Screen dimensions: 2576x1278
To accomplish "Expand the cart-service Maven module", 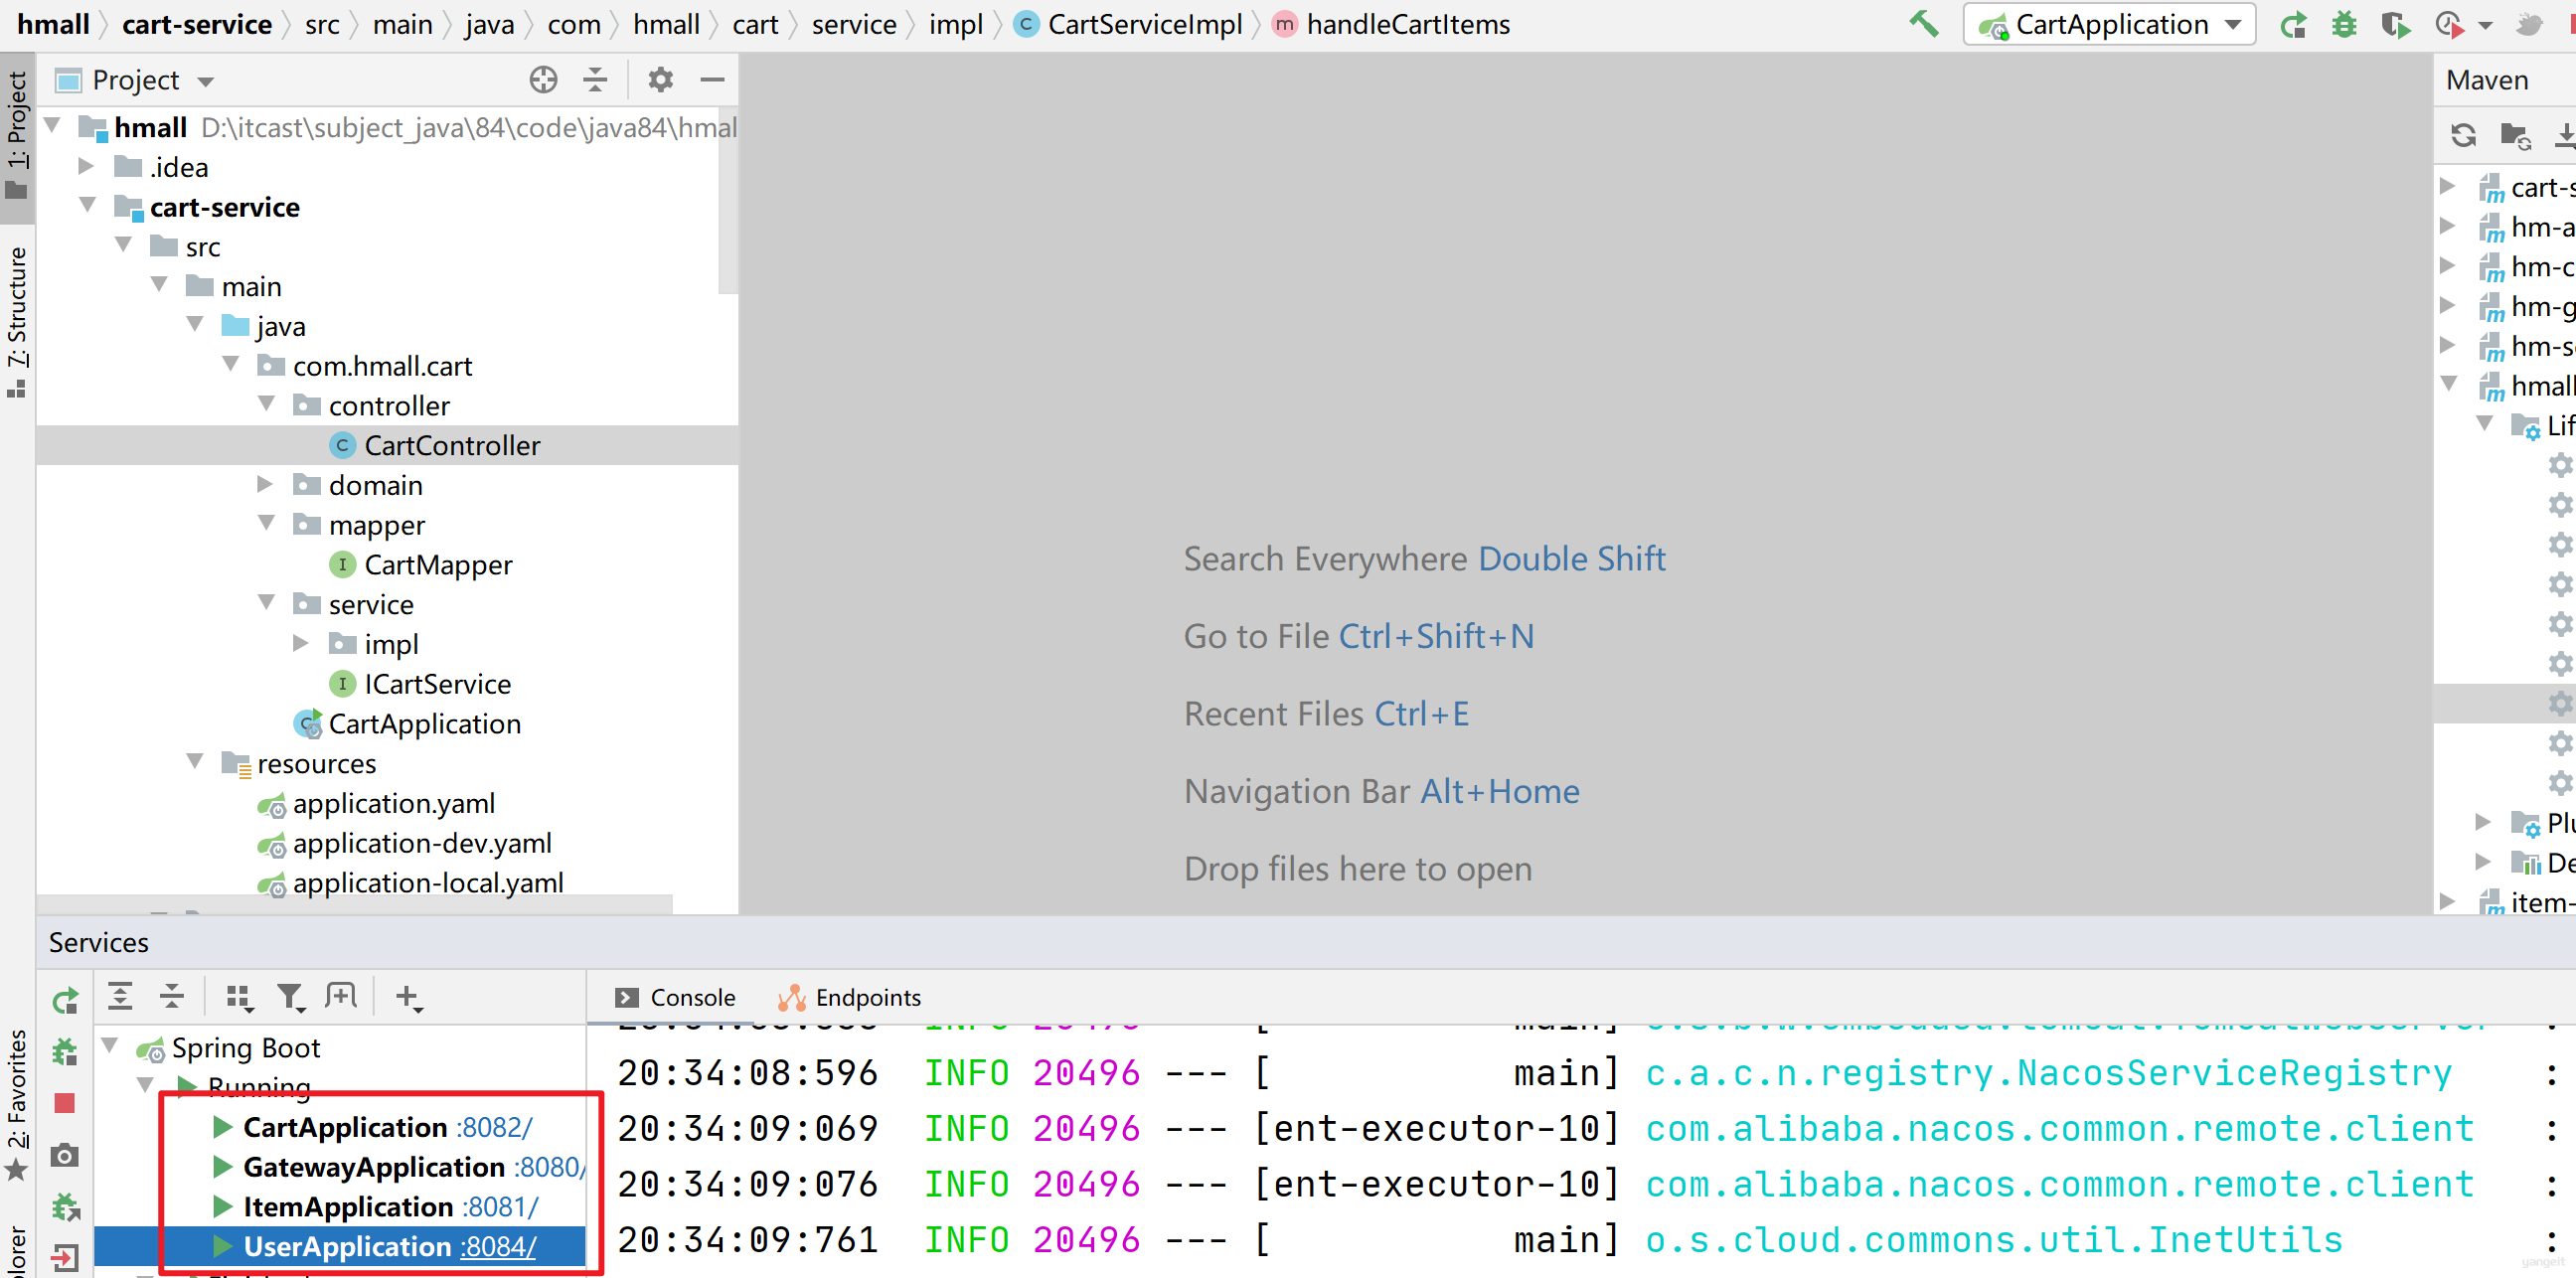I will pos(2447,186).
